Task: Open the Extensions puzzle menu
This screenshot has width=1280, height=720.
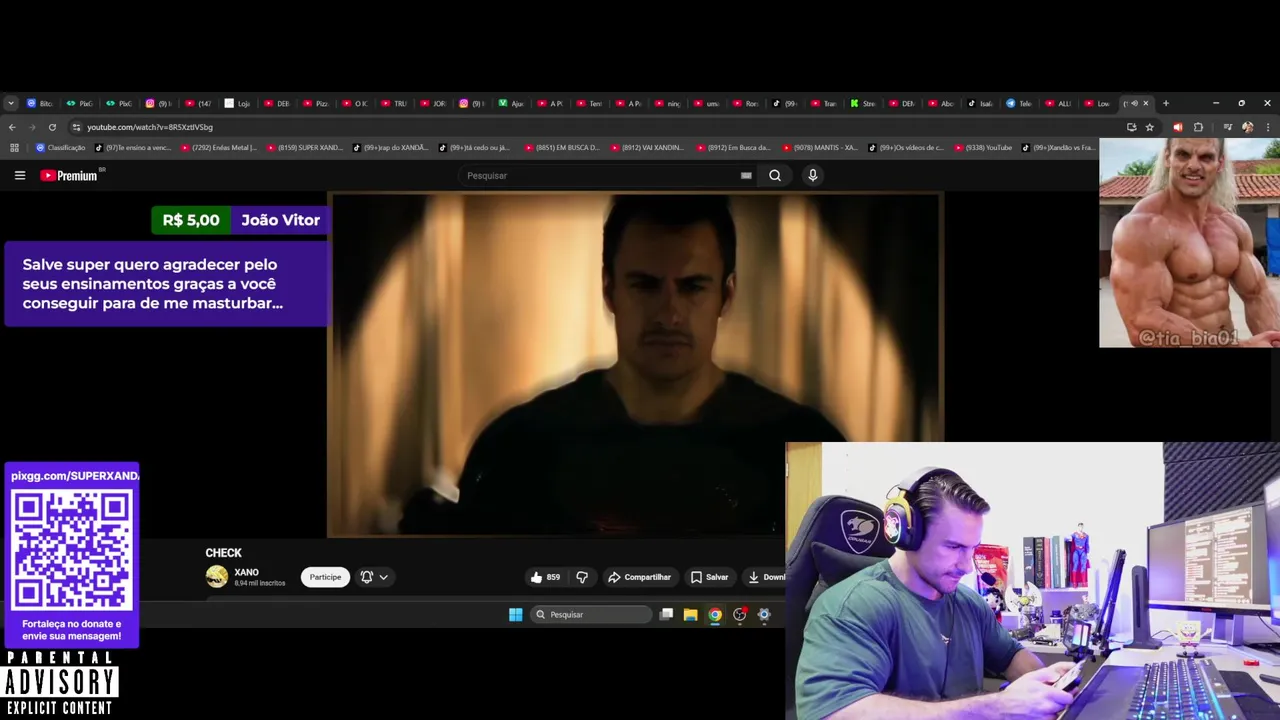Action: click(1198, 127)
